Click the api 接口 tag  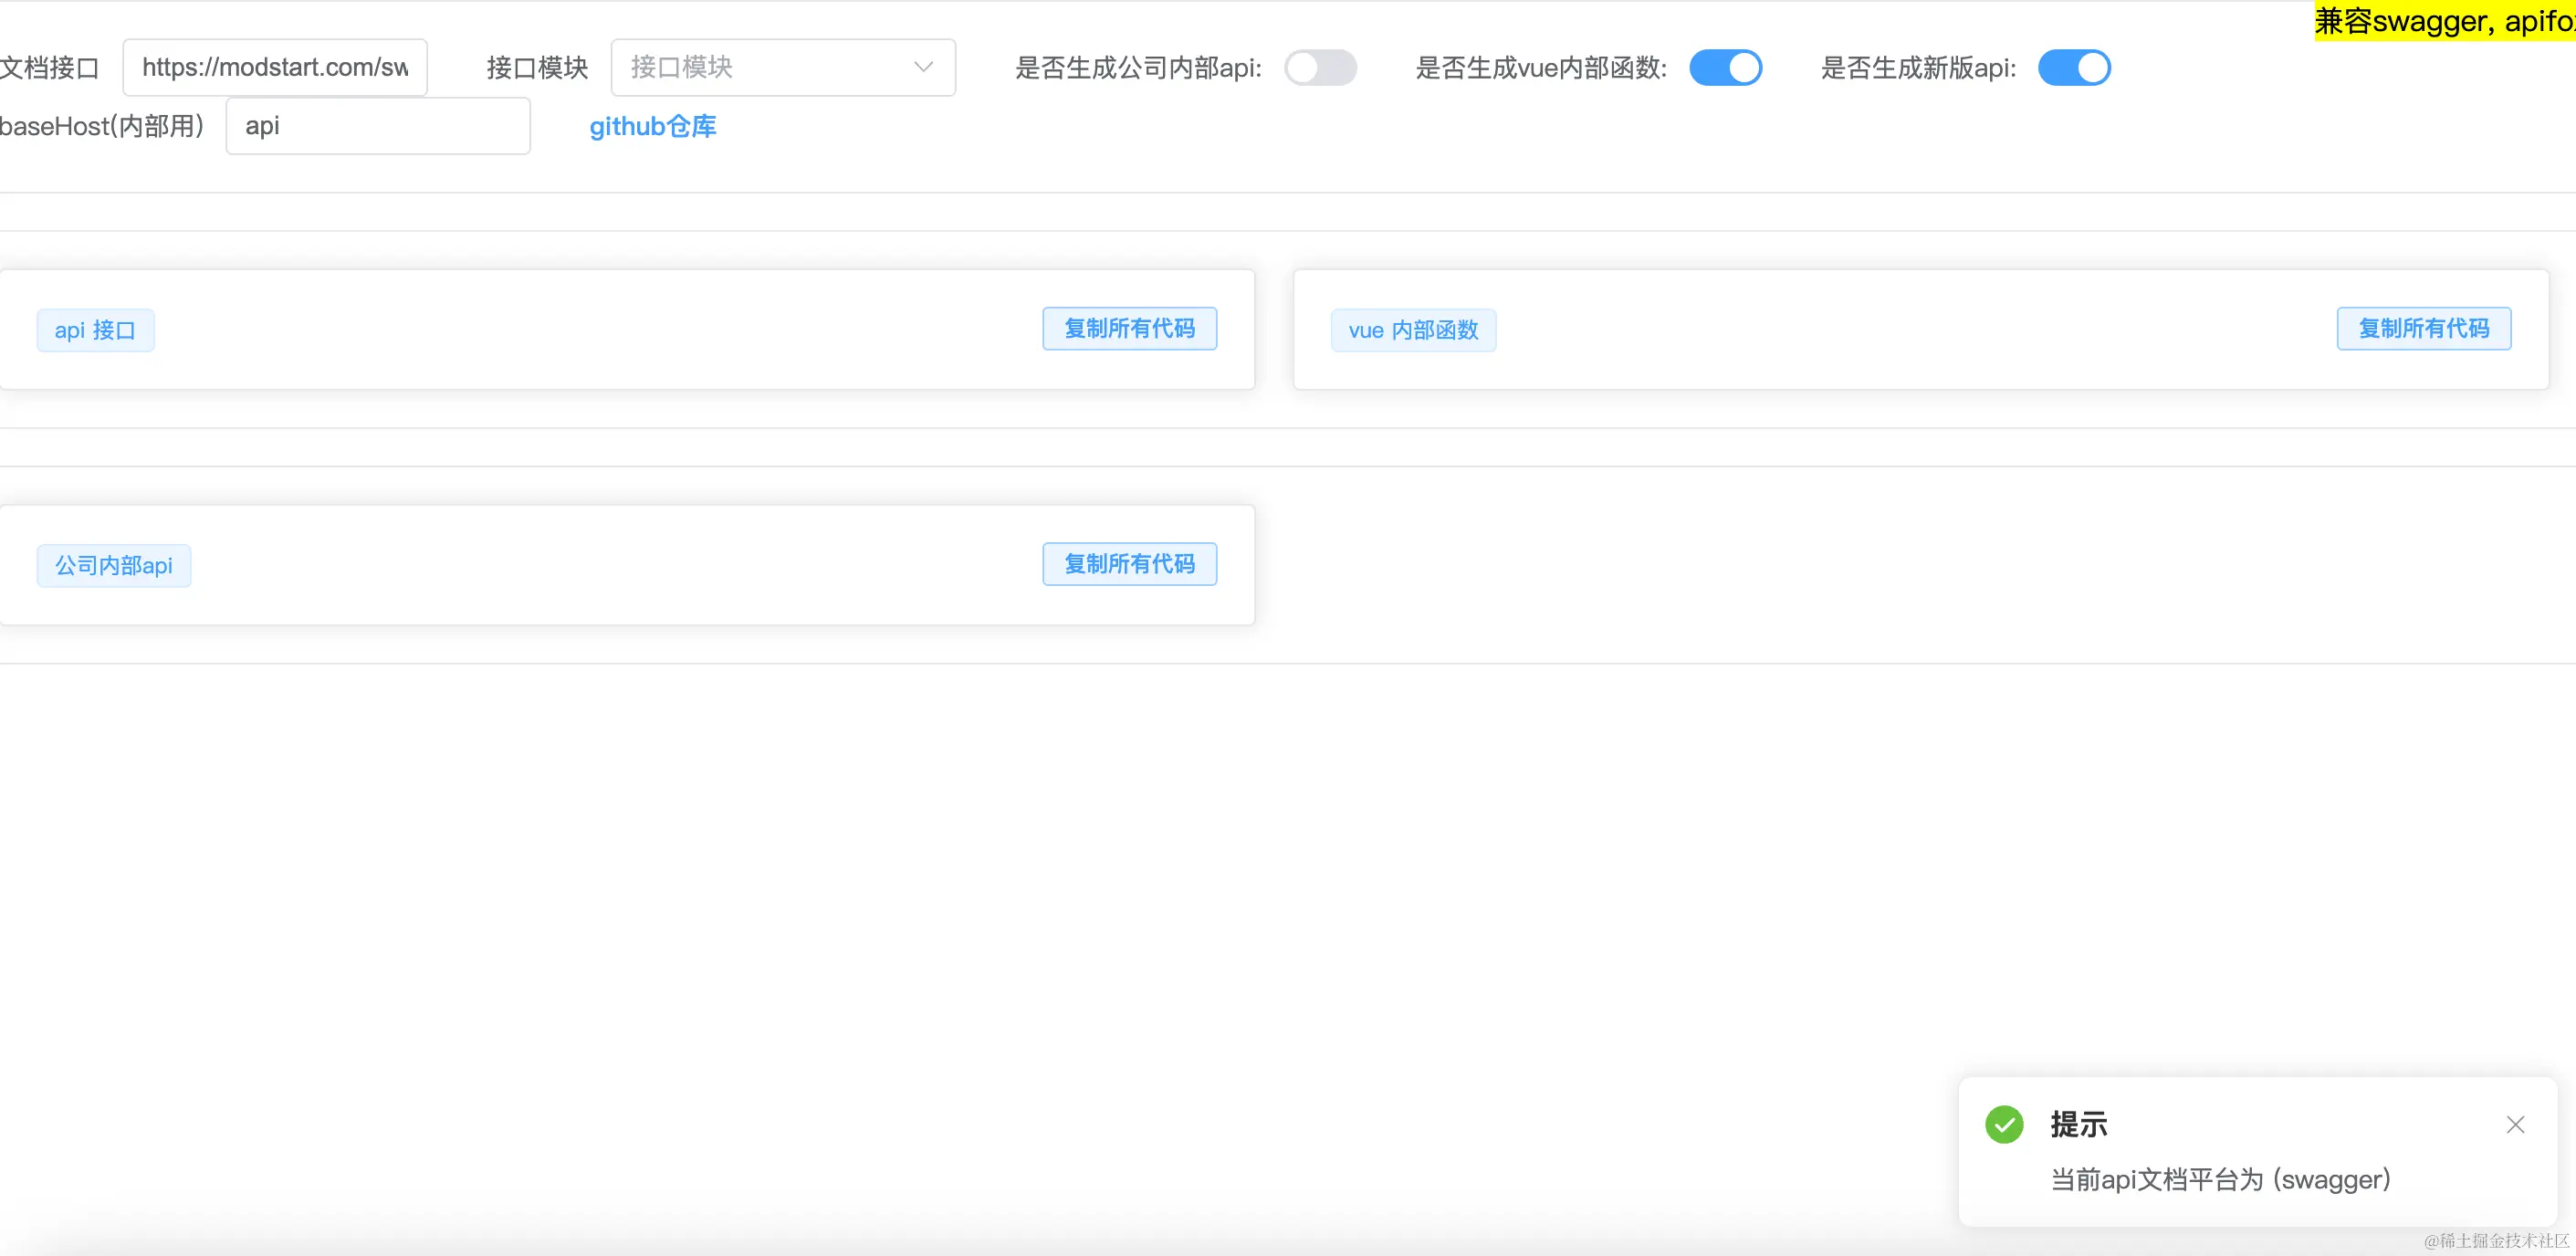click(x=95, y=330)
